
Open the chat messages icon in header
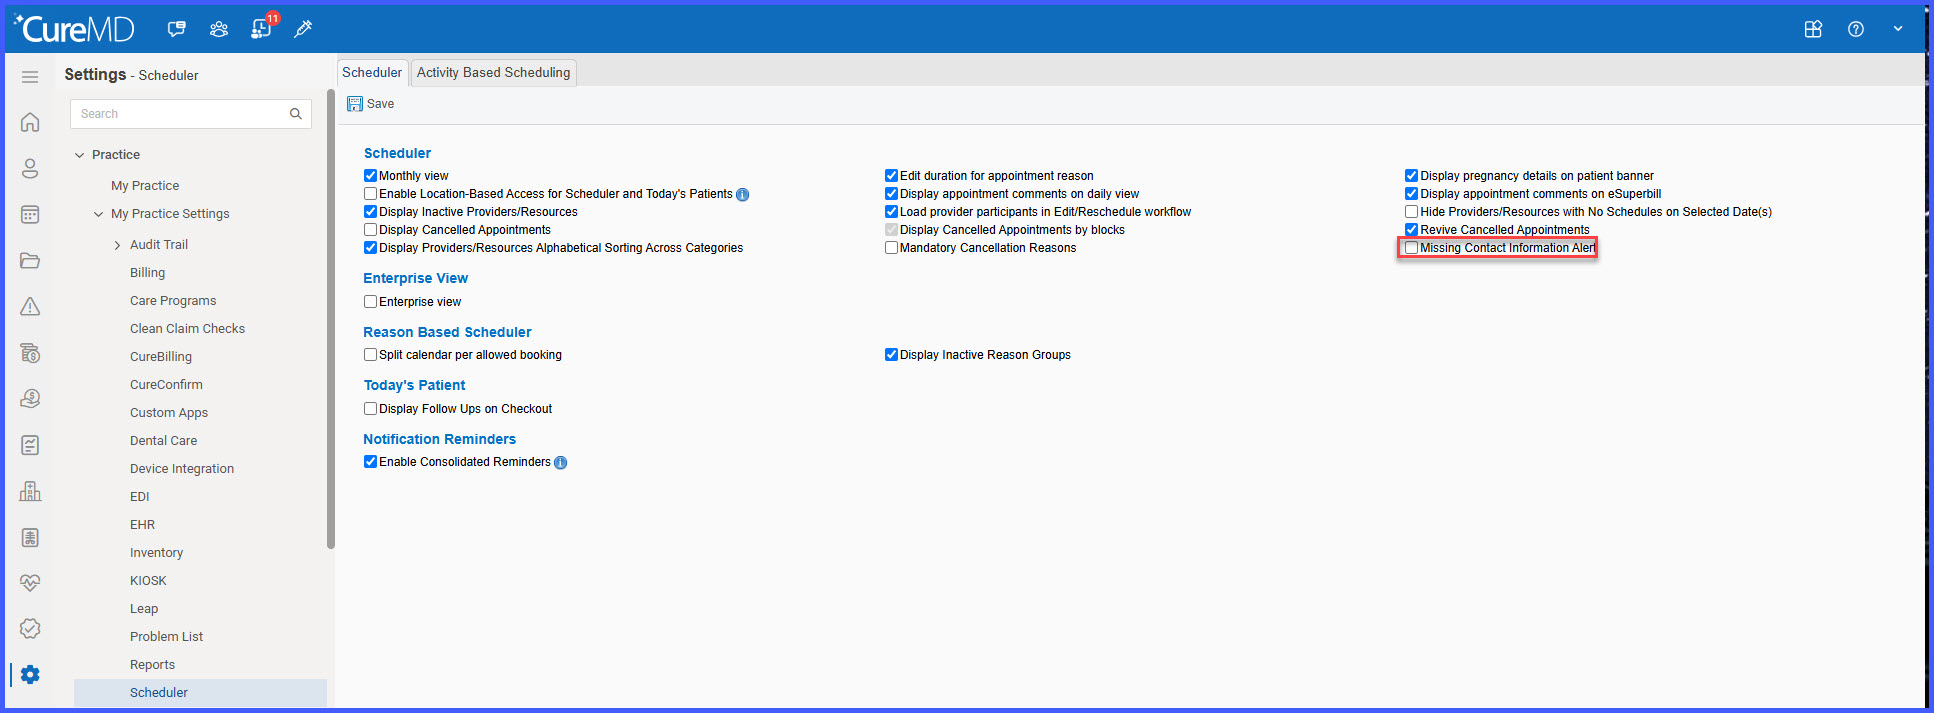(x=177, y=29)
